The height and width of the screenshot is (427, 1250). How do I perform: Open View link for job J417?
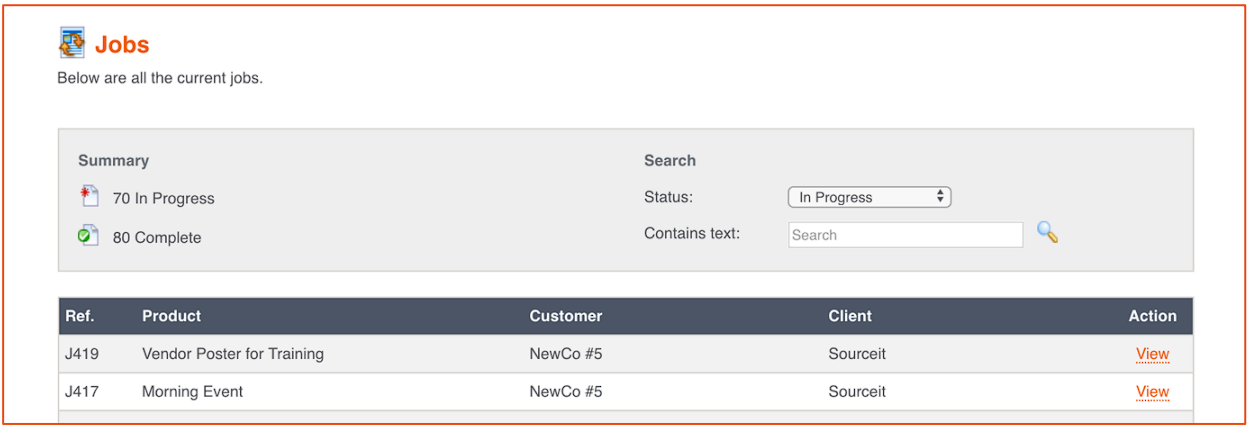[x=1152, y=392]
